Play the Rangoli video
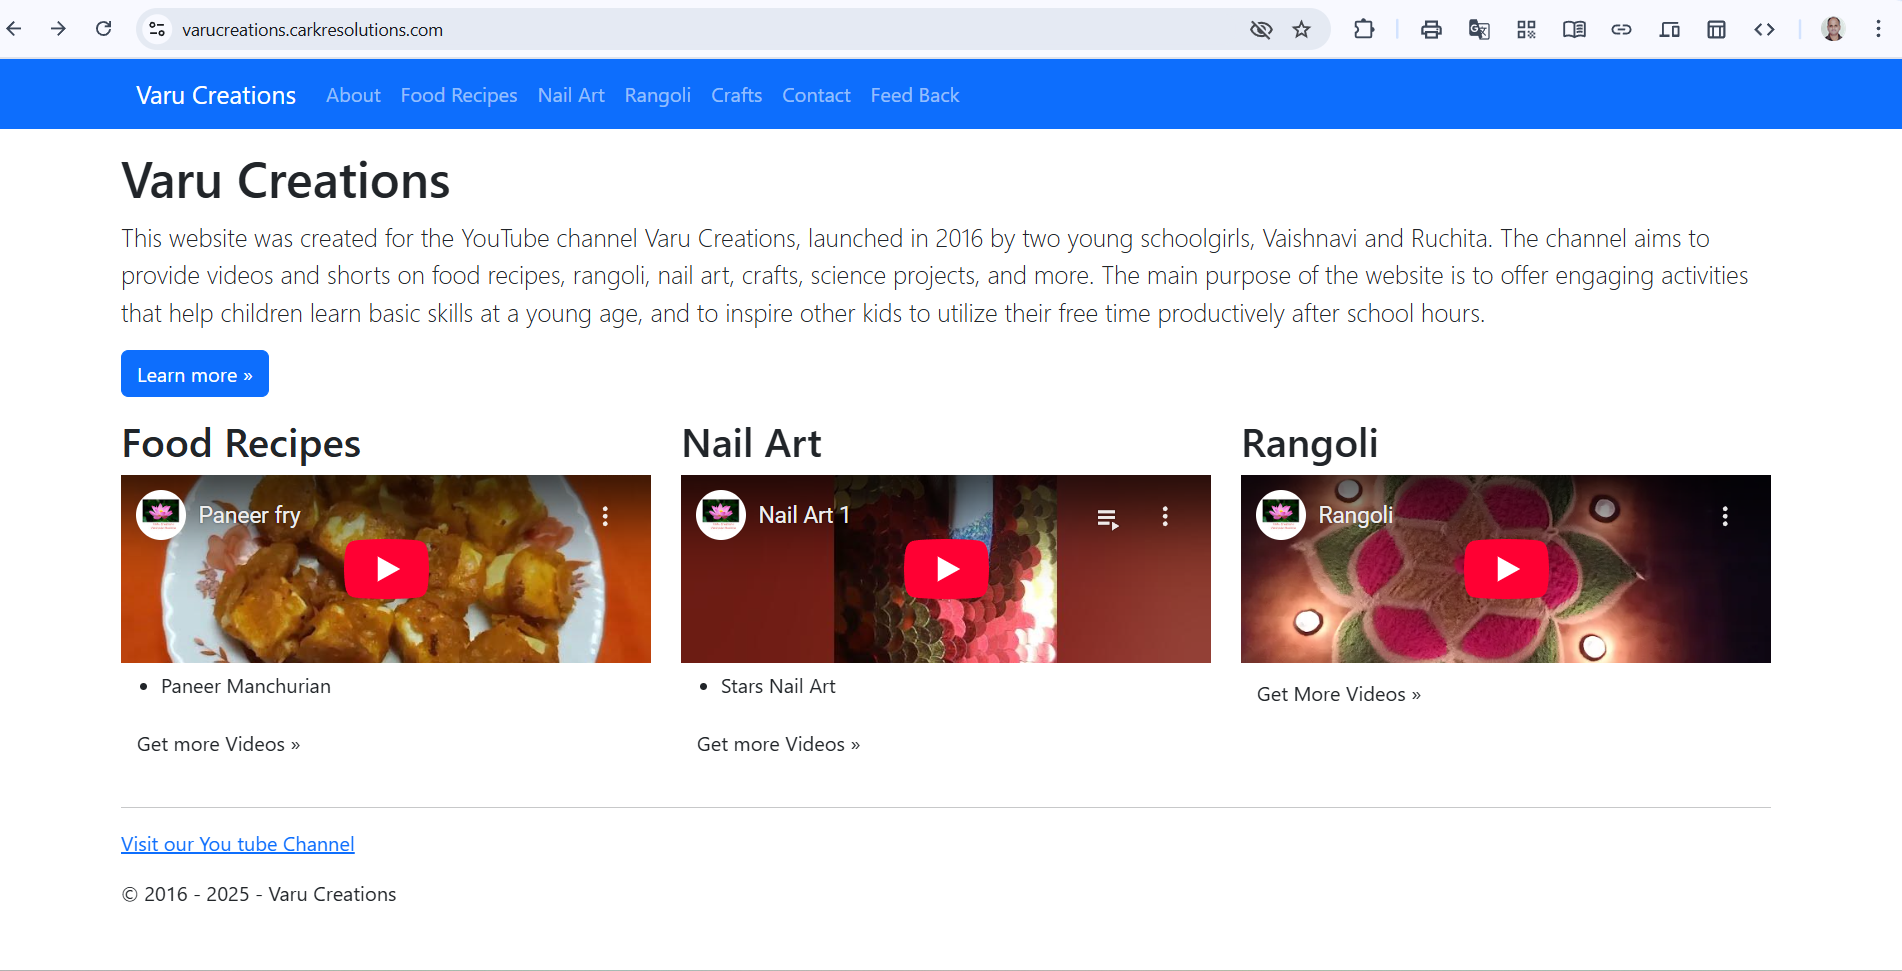The image size is (1902, 971). (1506, 568)
